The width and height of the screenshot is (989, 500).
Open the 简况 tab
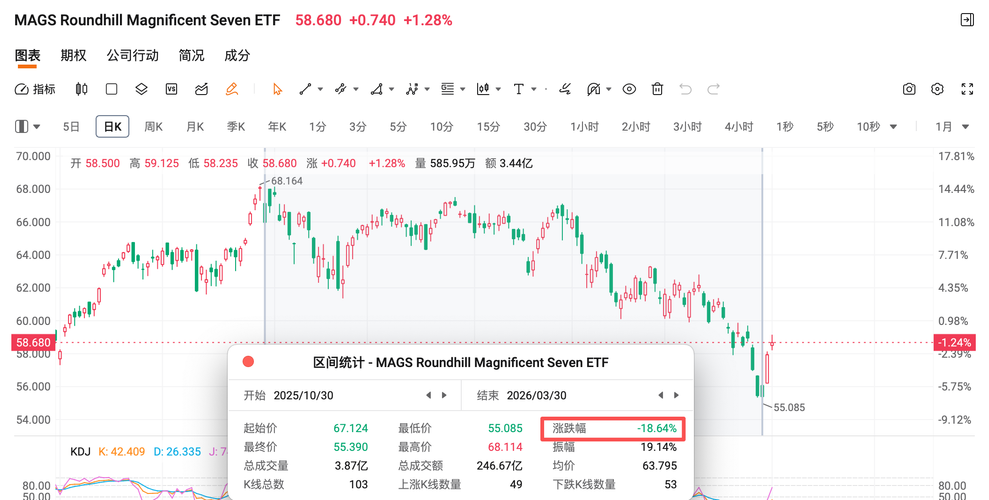click(x=191, y=55)
